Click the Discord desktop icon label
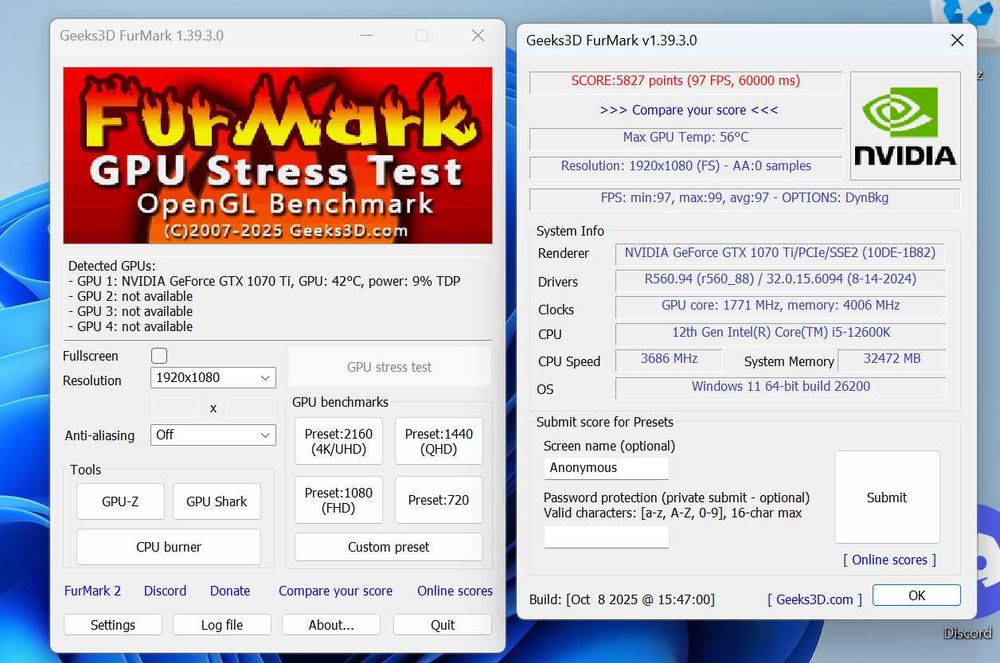1000x663 pixels. (x=967, y=633)
